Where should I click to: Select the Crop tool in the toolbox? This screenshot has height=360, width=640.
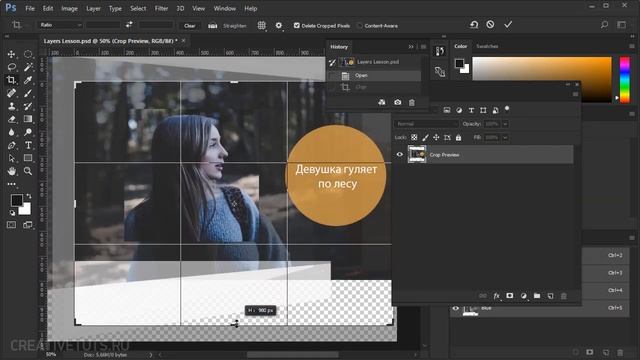[x=11, y=80]
